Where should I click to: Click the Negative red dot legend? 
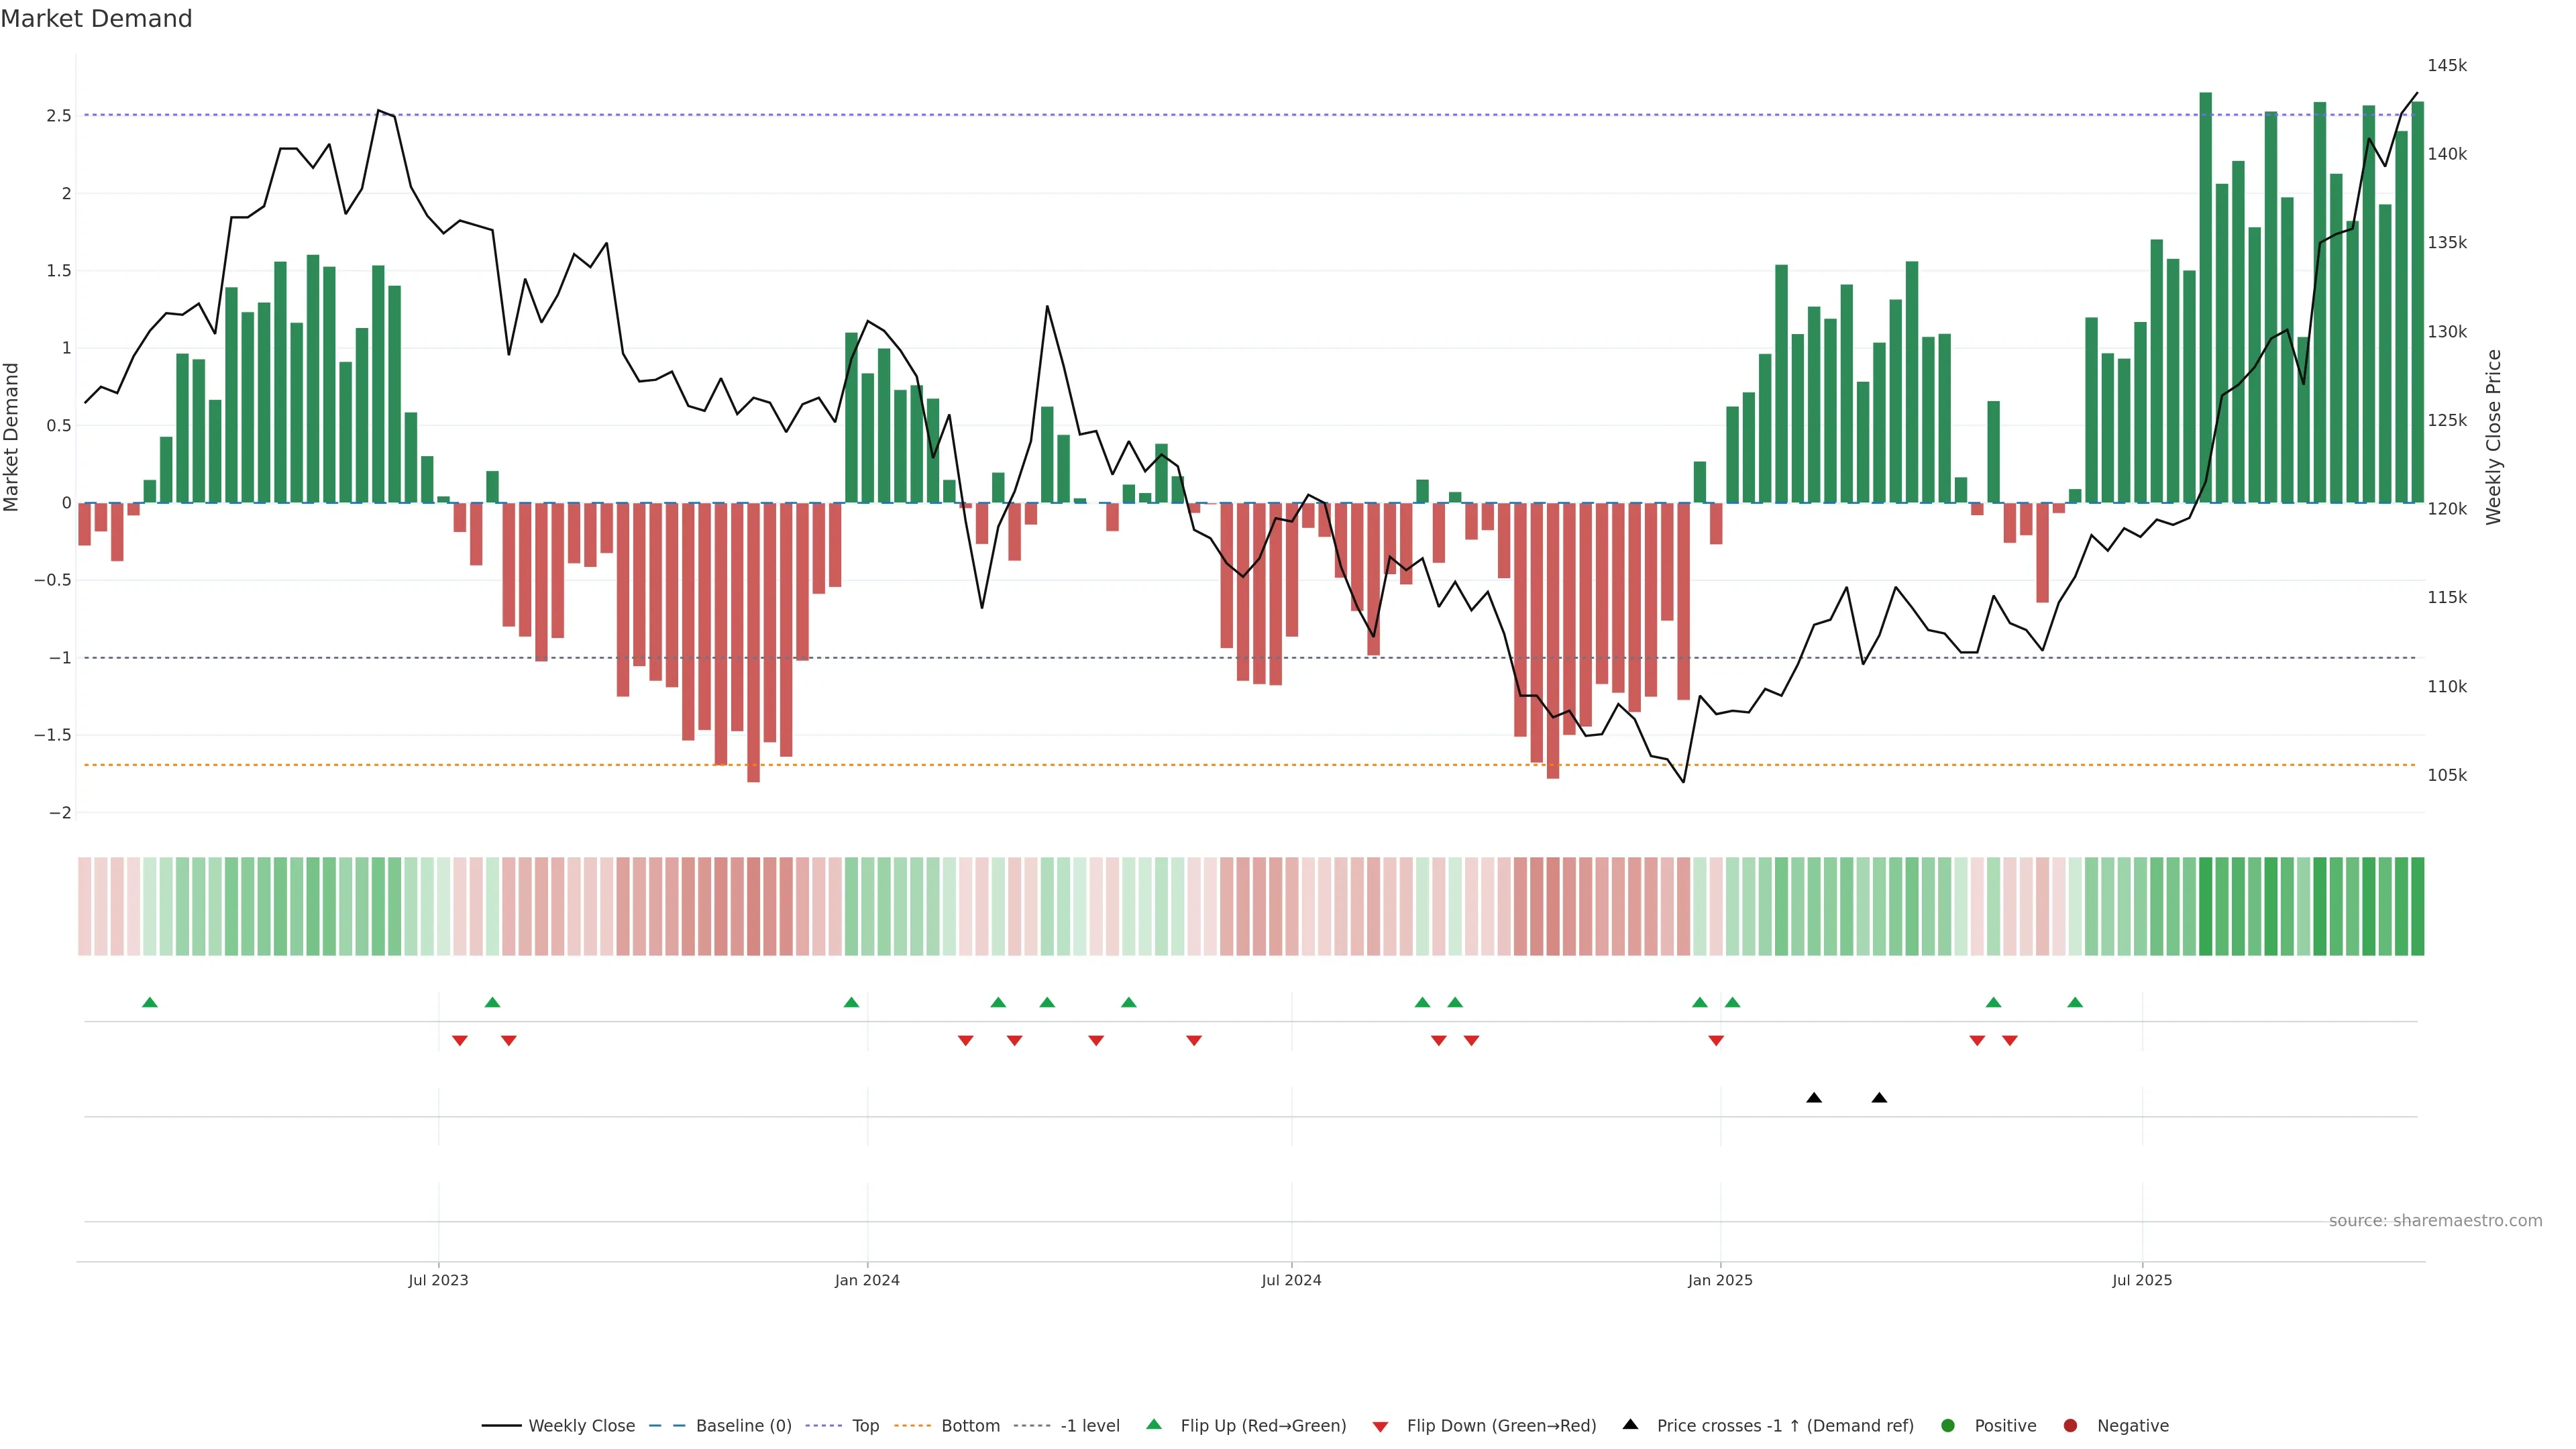(x=2070, y=1426)
